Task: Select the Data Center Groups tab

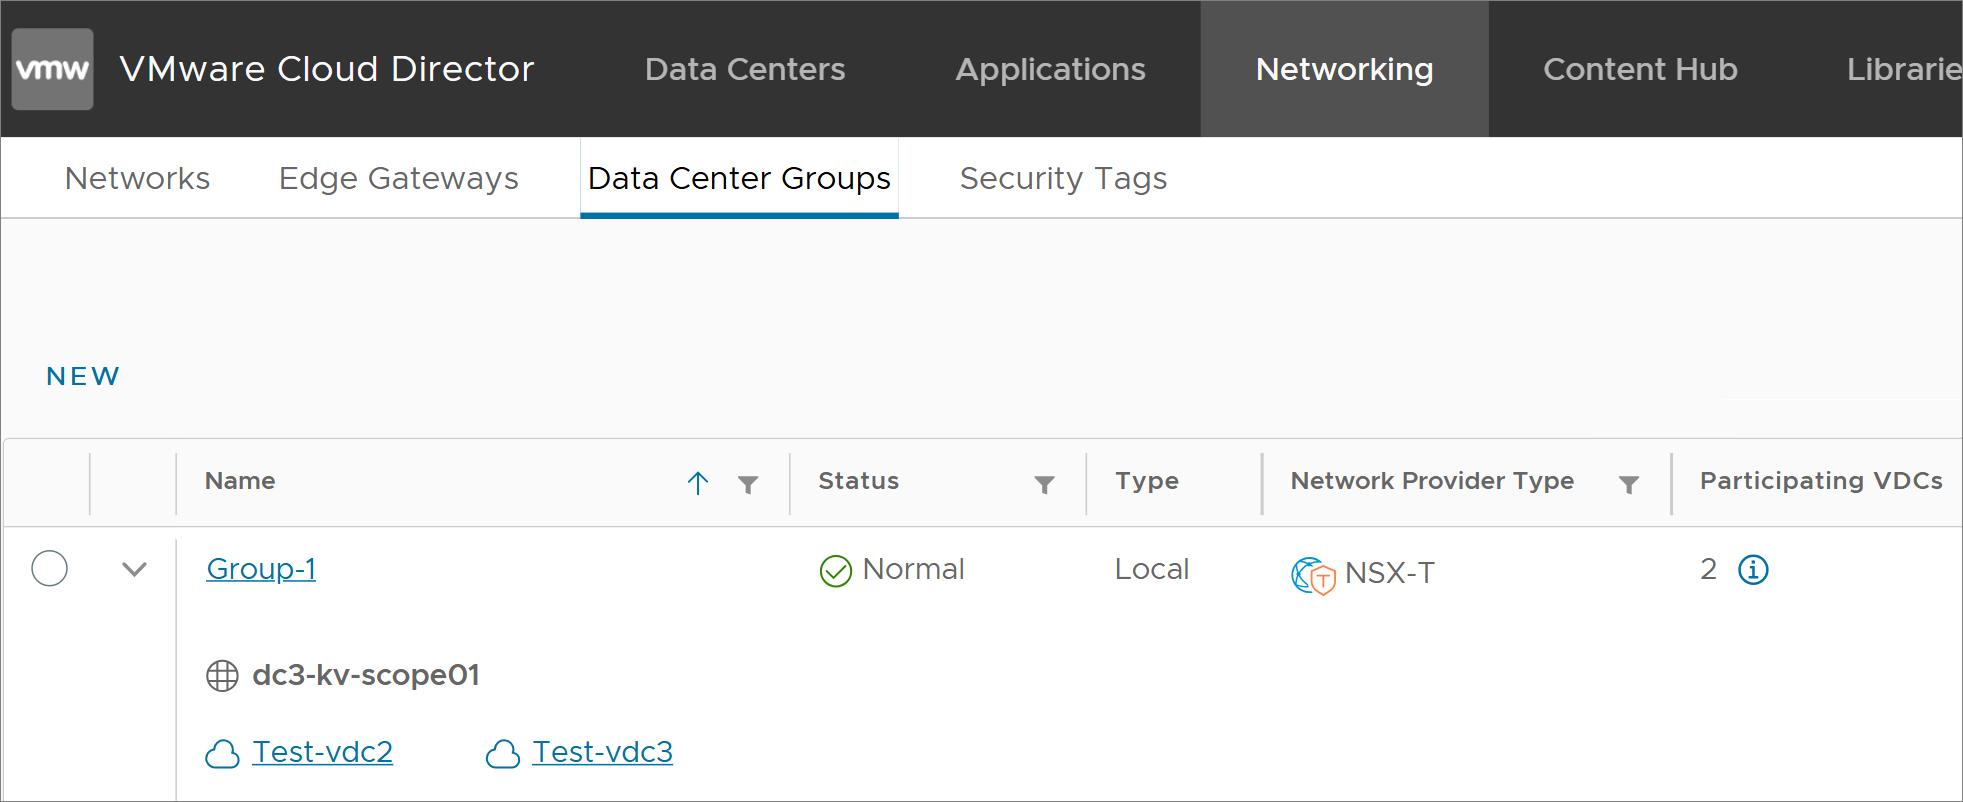Action: pos(739,178)
